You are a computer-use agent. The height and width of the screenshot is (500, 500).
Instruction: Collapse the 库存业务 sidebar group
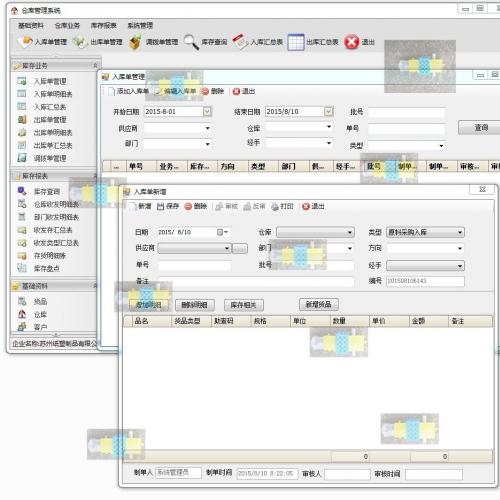coord(95,66)
